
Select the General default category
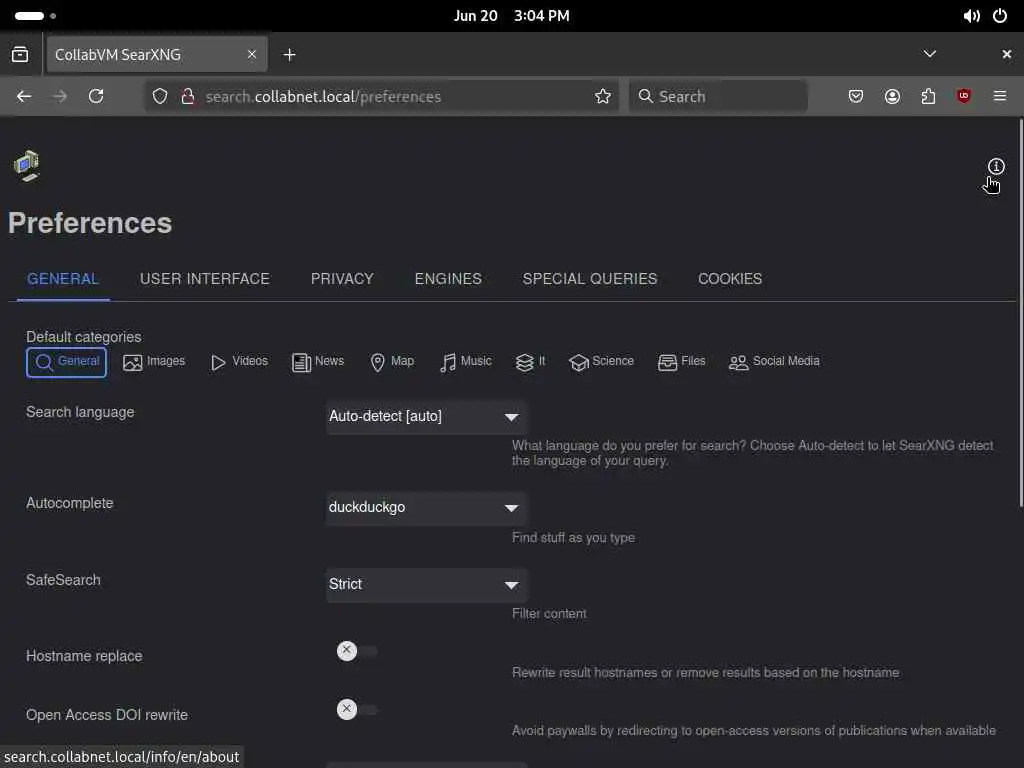[x=67, y=362]
